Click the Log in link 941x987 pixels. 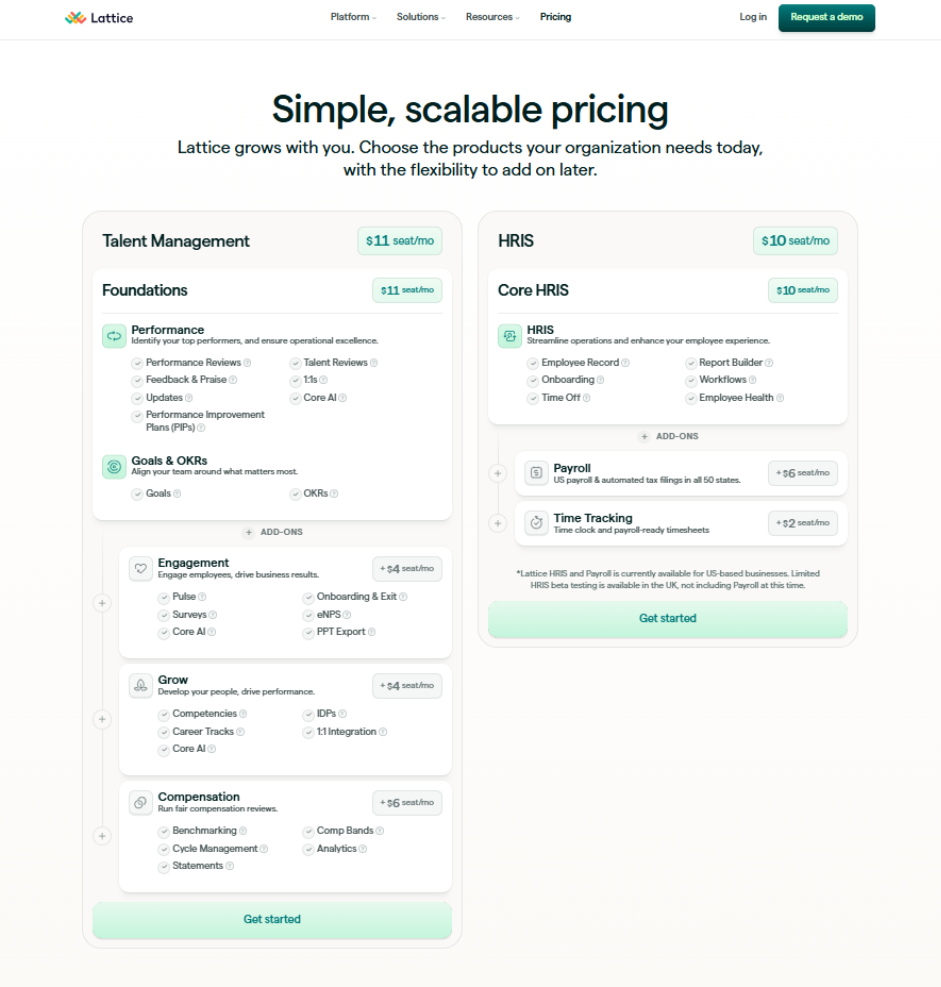coord(753,17)
